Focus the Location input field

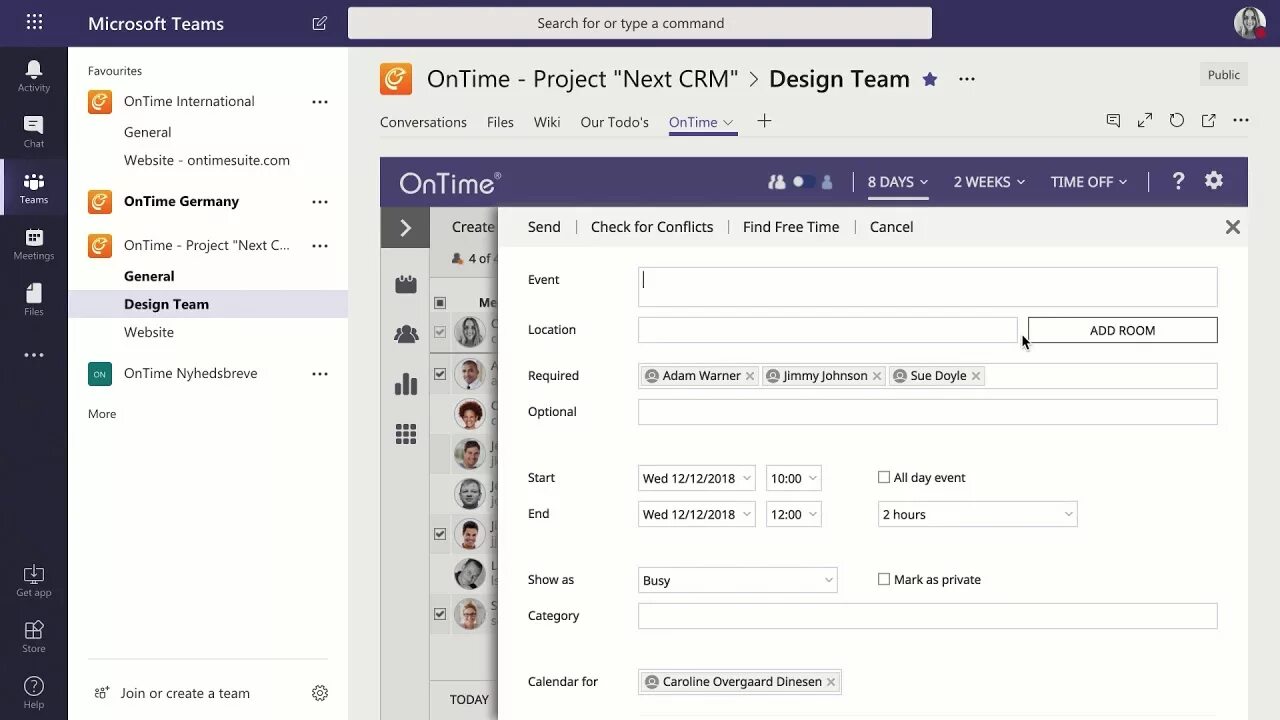[x=827, y=330]
